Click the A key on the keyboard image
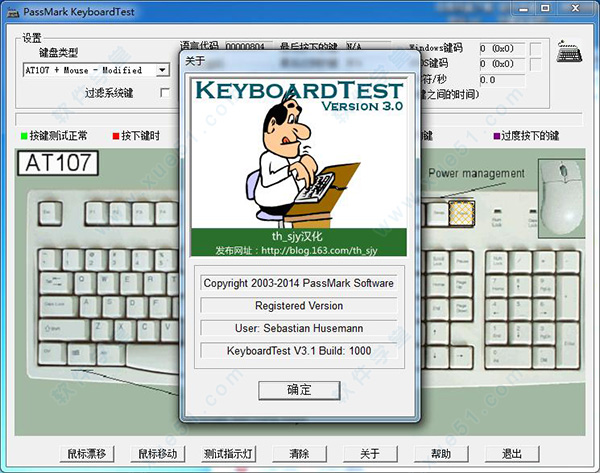This screenshot has width=600, height=473. [x=90, y=307]
